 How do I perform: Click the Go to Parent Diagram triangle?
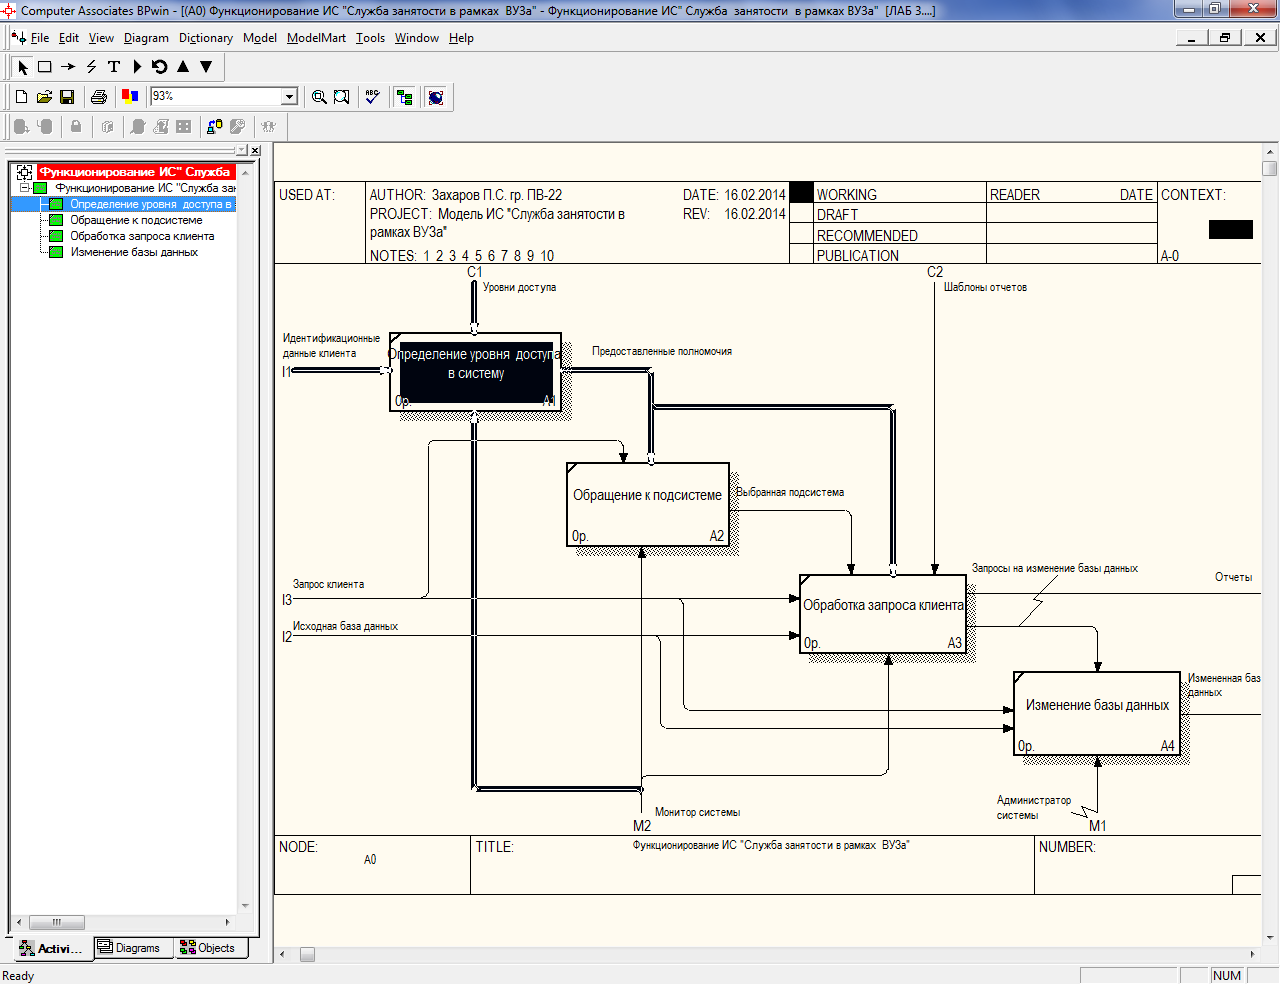[x=183, y=67]
